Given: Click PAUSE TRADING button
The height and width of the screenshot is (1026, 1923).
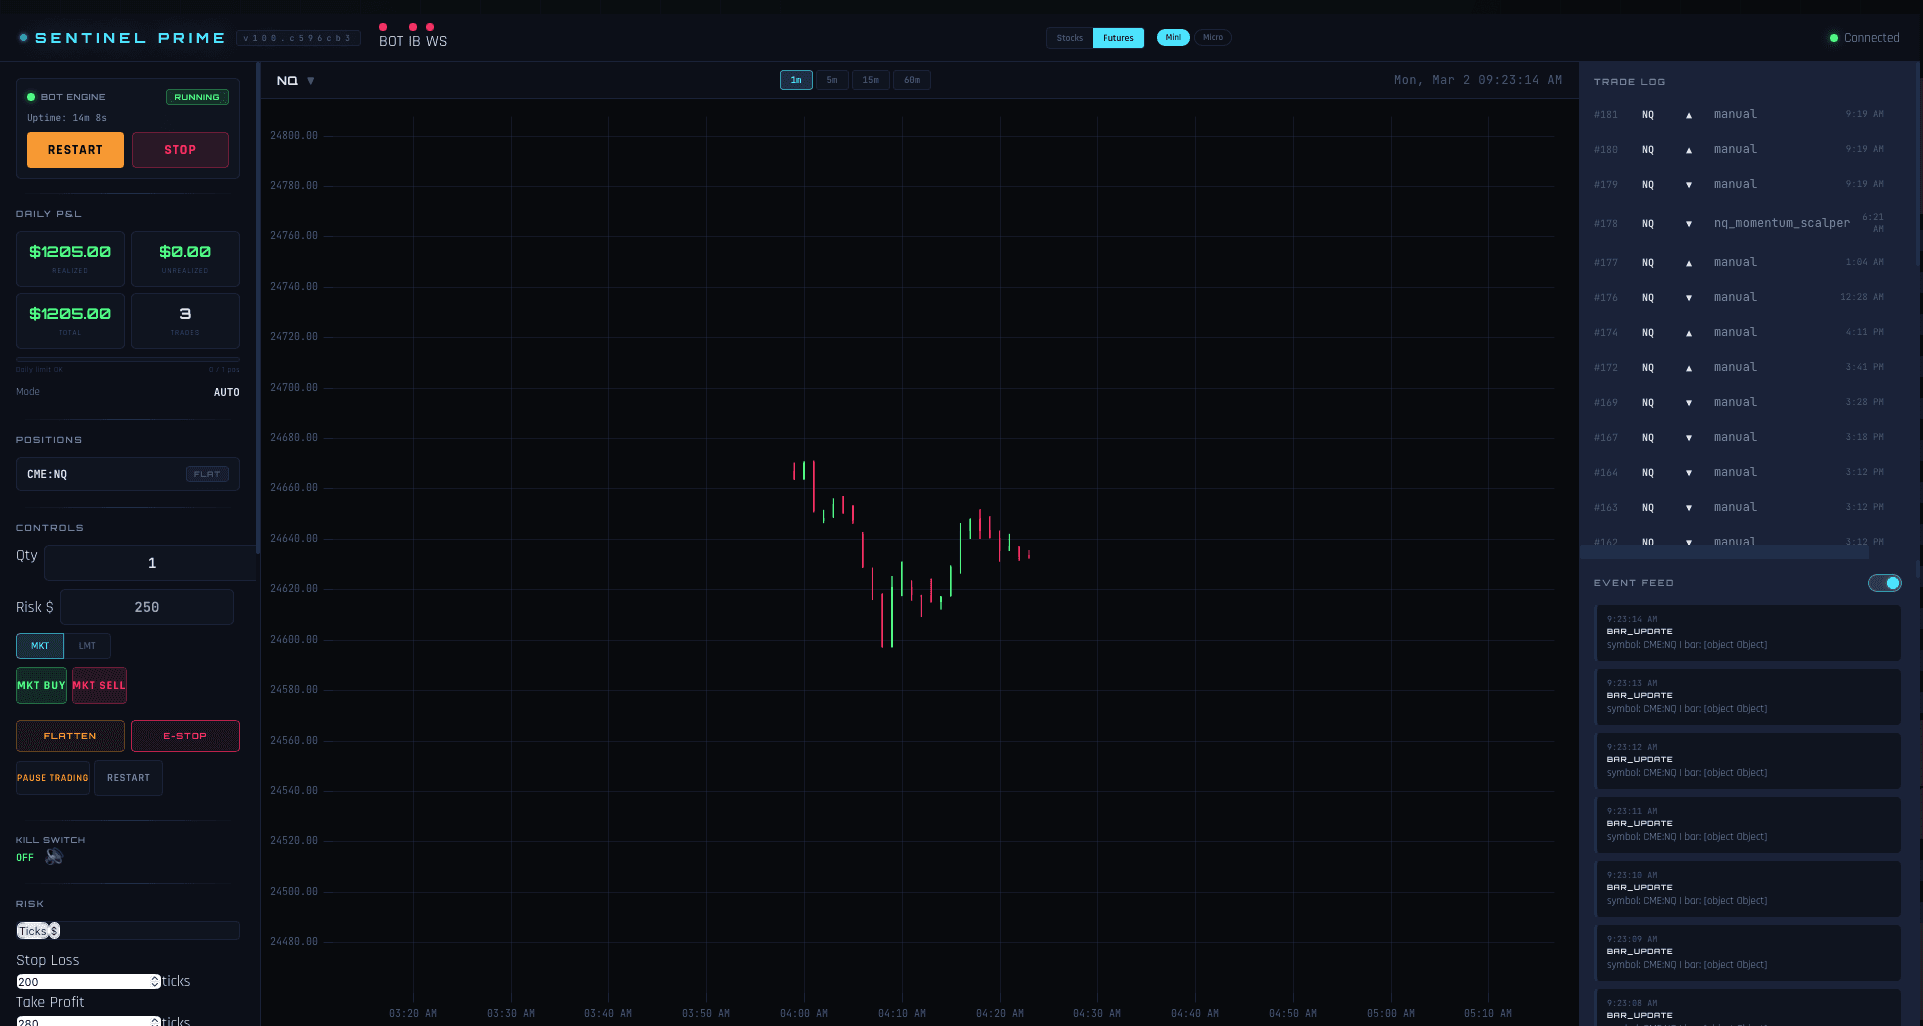Looking at the screenshot, I should 52,778.
